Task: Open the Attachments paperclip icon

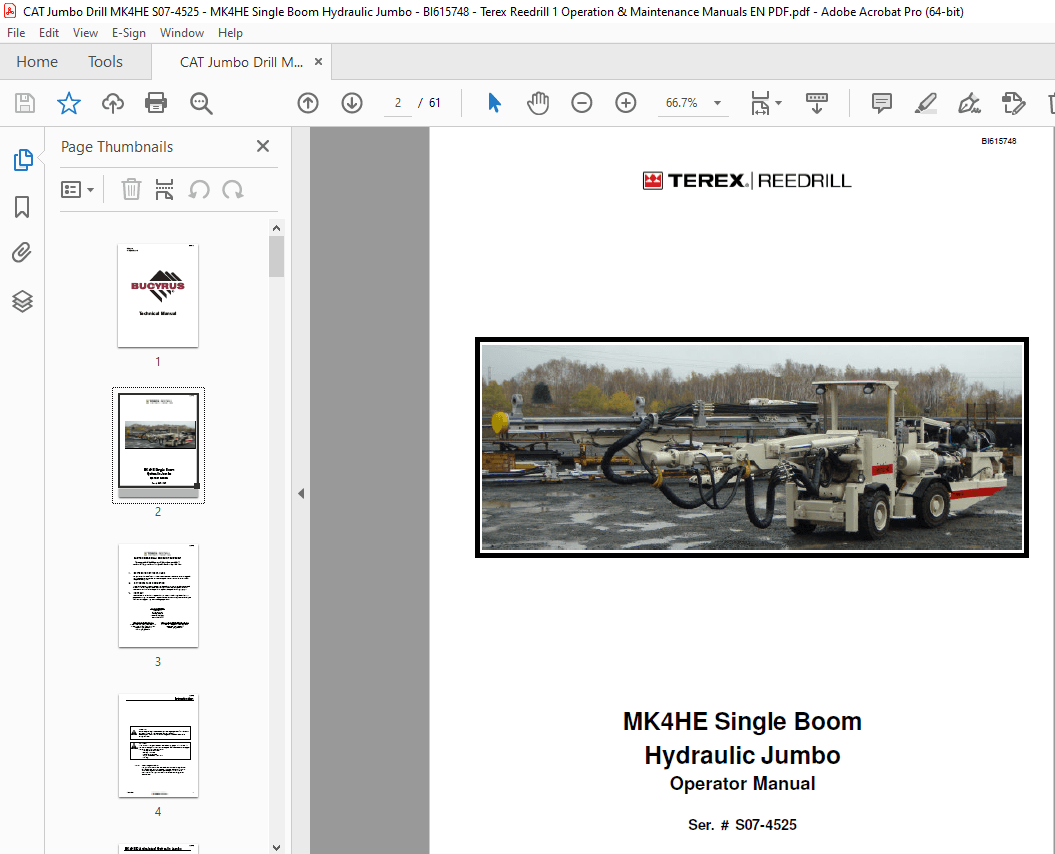Action: pos(22,253)
